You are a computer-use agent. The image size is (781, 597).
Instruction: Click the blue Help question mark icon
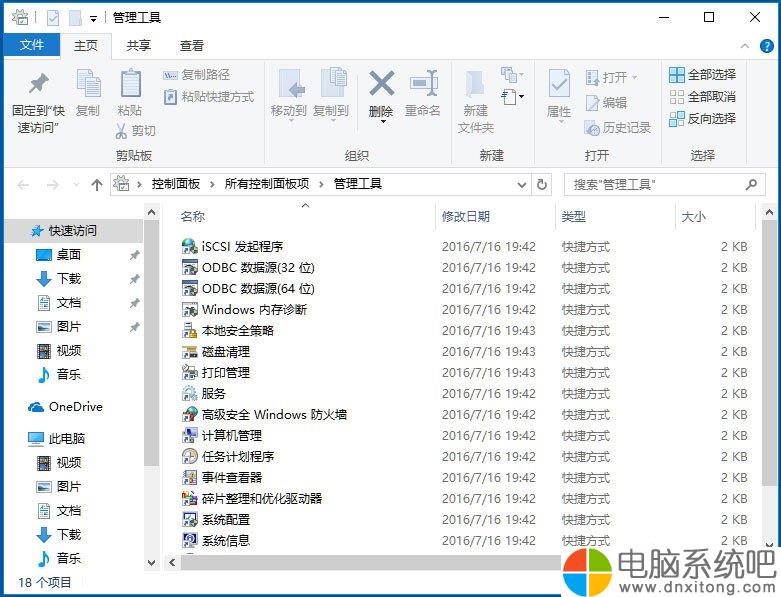tap(767, 46)
